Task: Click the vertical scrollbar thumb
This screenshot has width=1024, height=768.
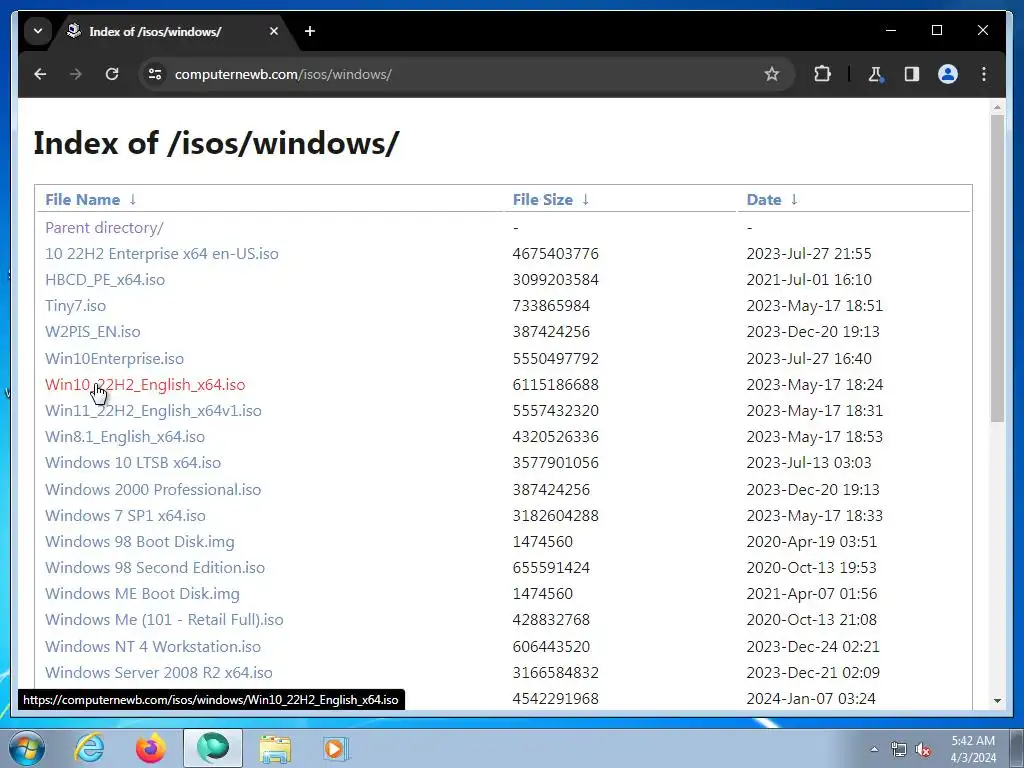Action: click(x=997, y=268)
